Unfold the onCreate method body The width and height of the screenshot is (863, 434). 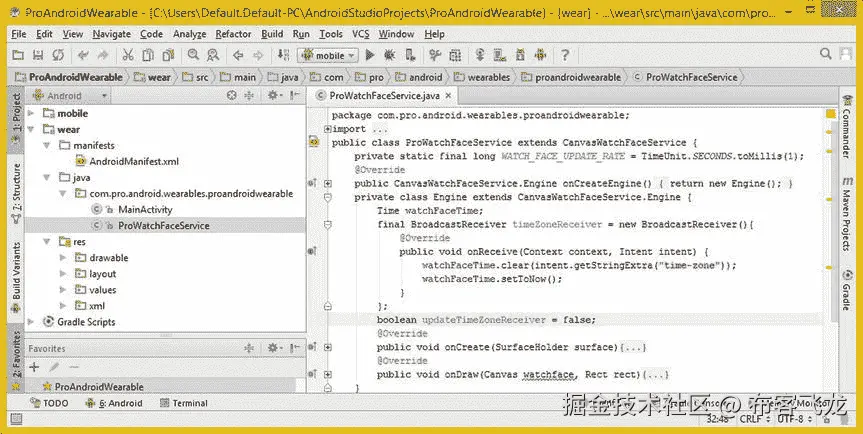pyautogui.click(x=327, y=347)
